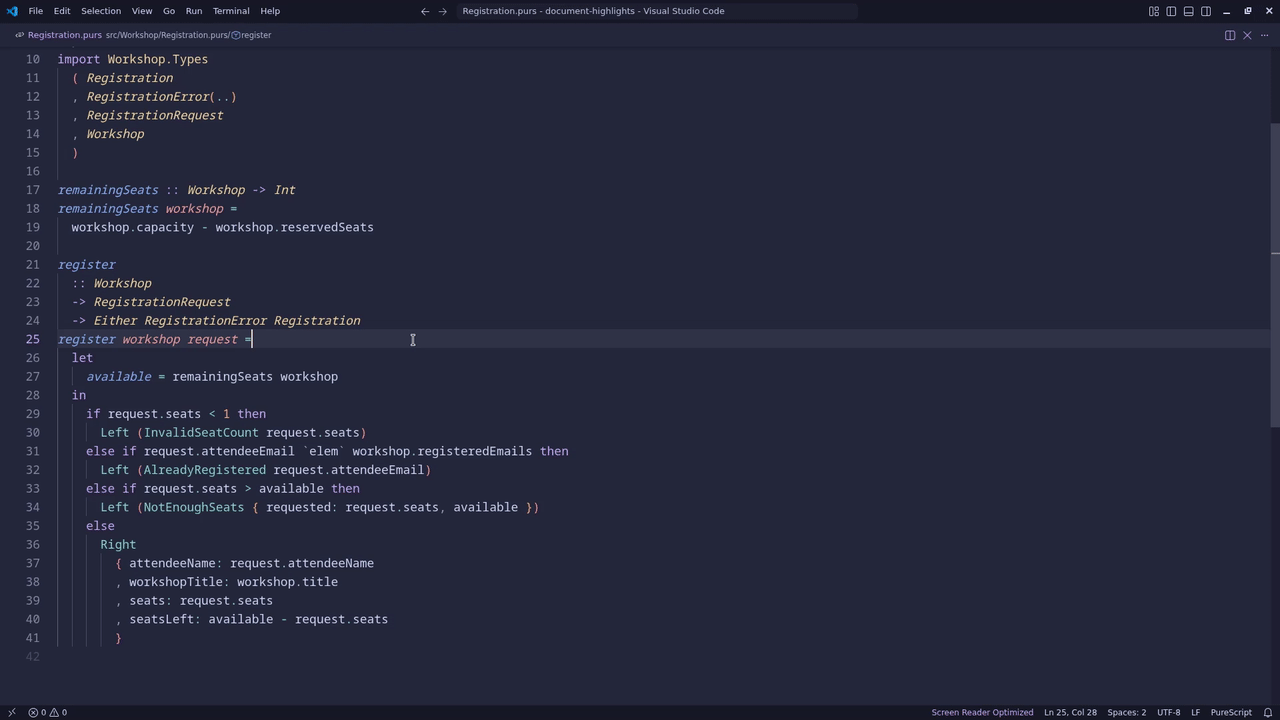Open the View menu
This screenshot has height=720, width=1280.
pos(142,11)
